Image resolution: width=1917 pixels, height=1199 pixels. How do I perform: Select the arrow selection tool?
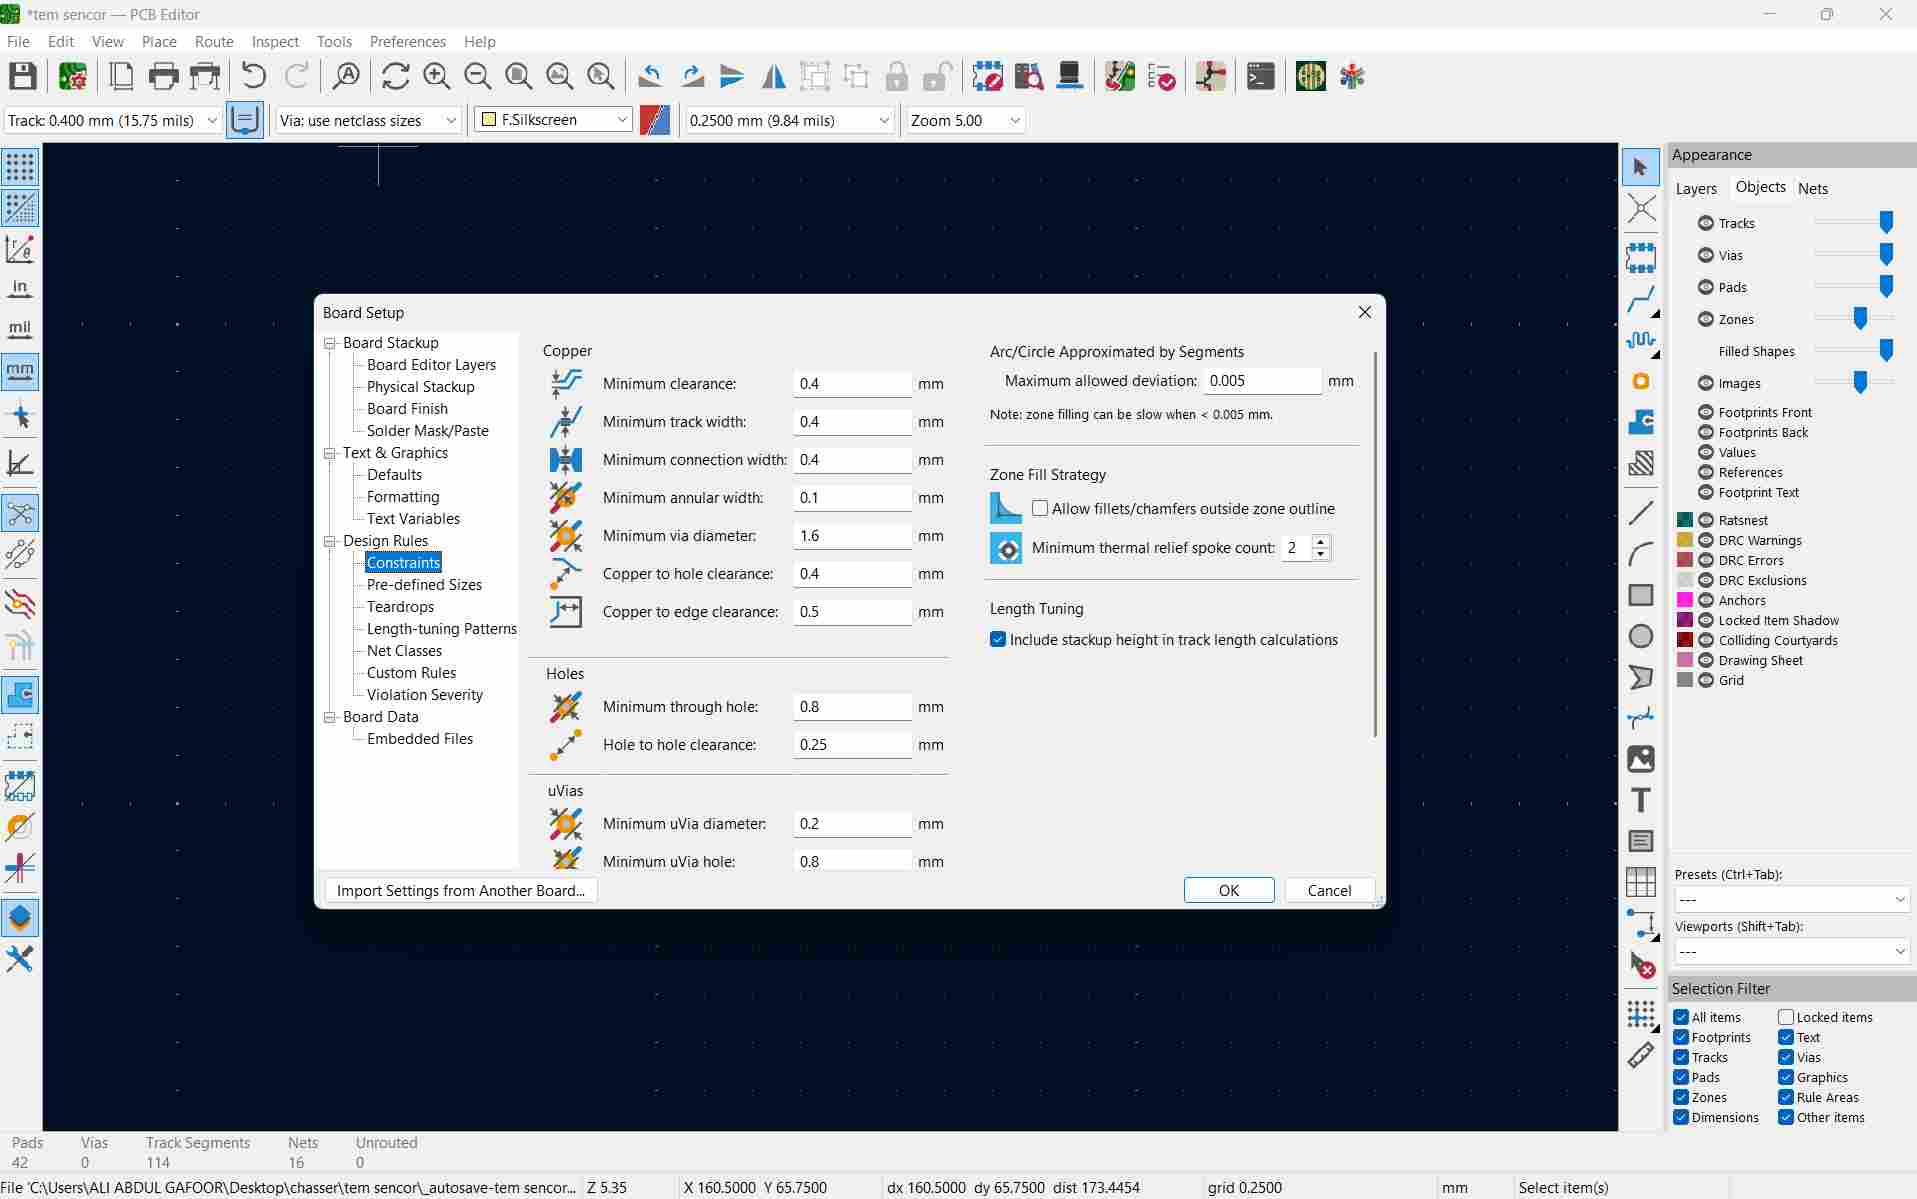point(1640,167)
